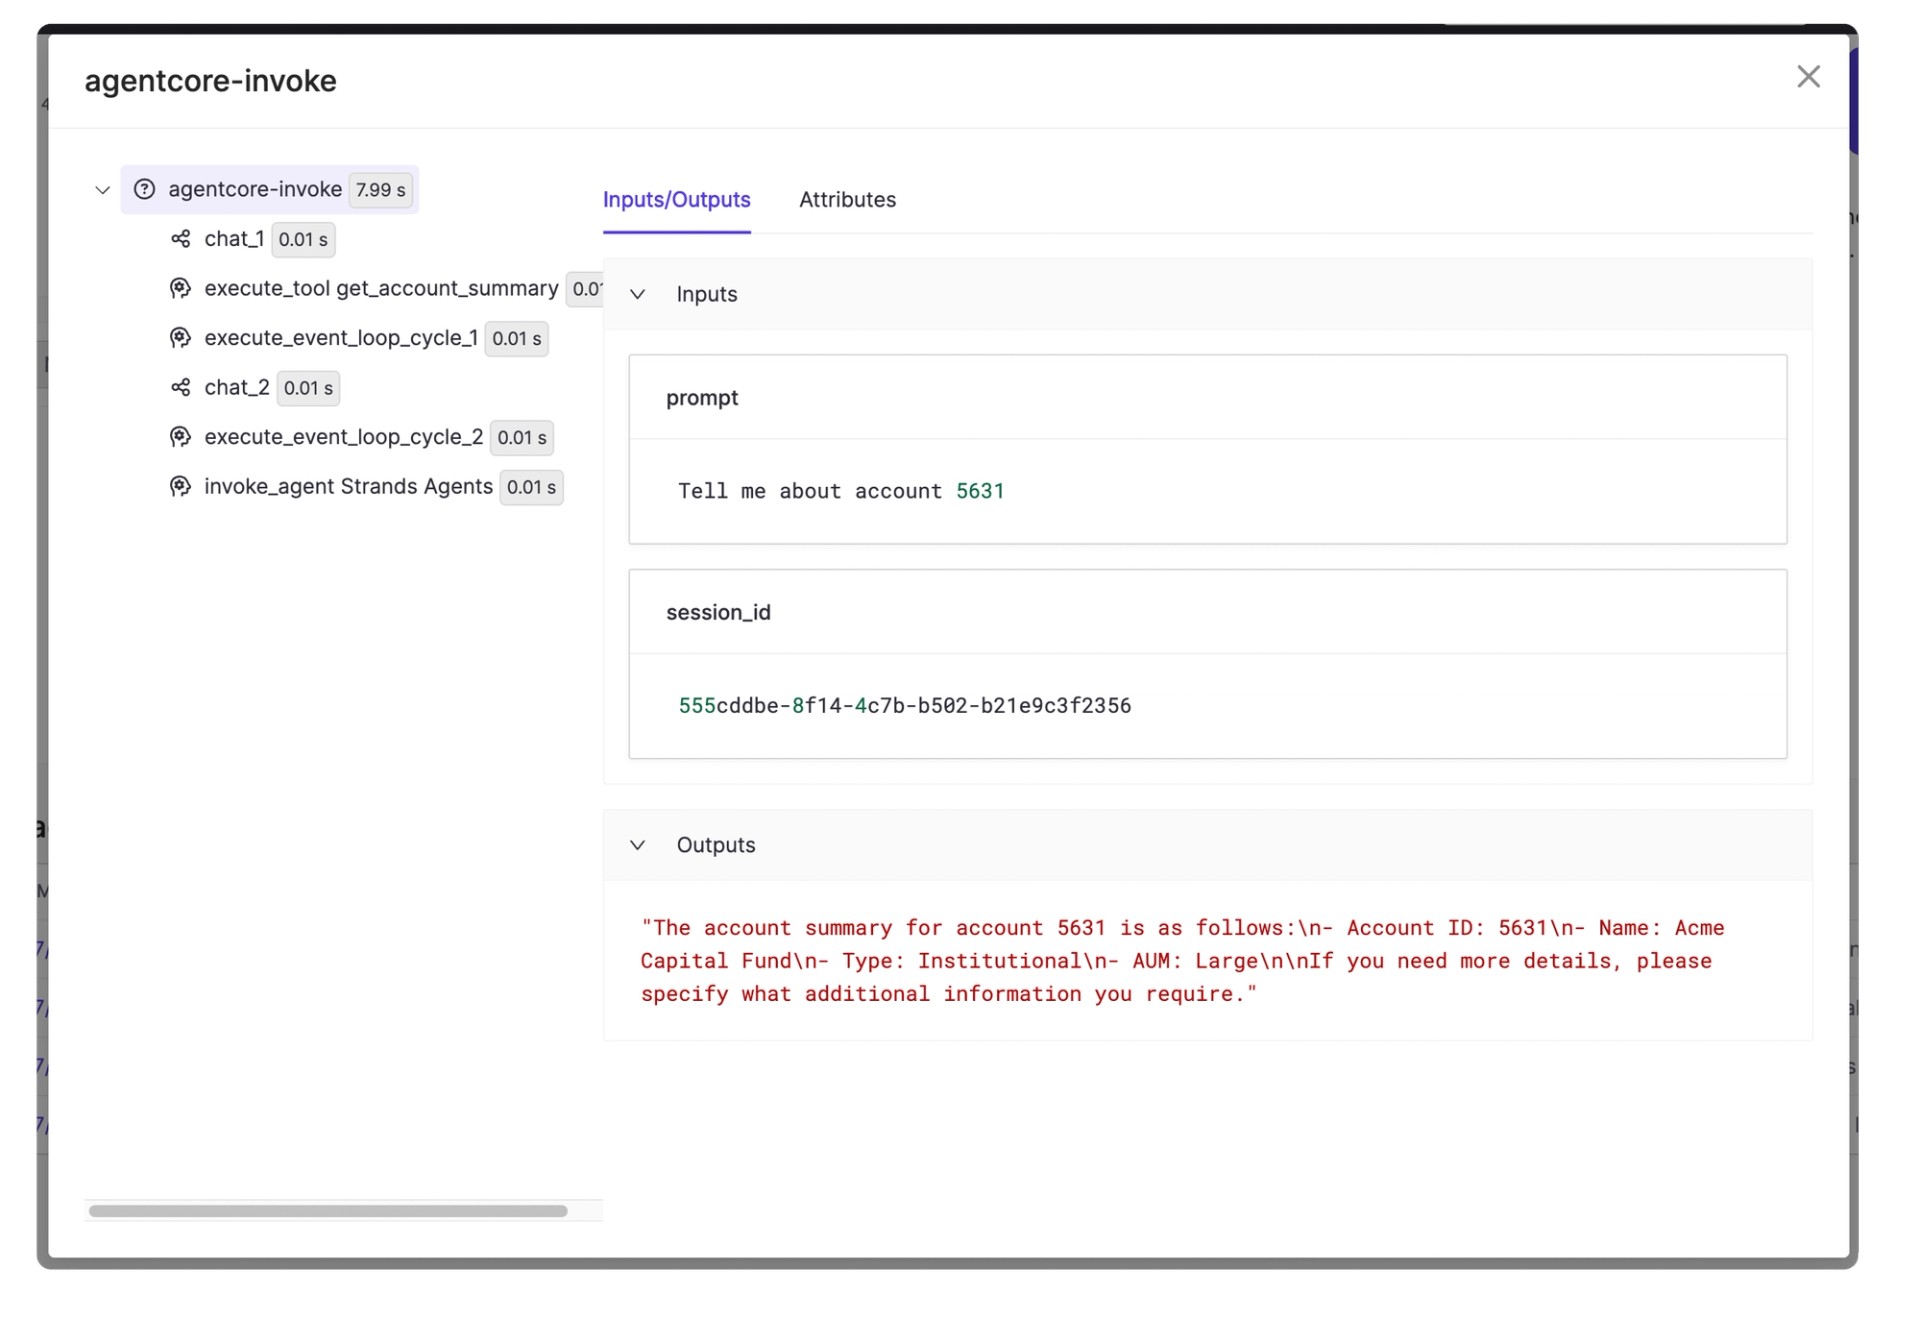This screenshot has width=1920, height=1319.
Task: Click the account summary output text
Action: pyautogui.click(x=1182, y=960)
